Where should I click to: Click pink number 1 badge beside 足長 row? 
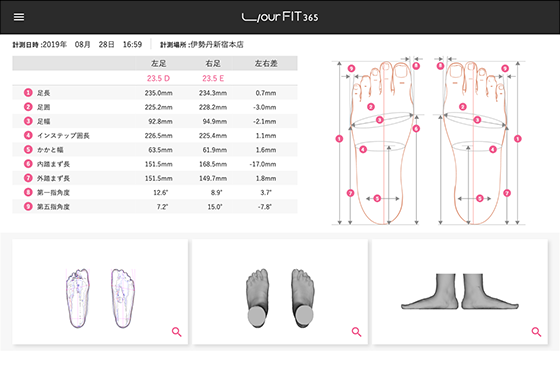pos(28,92)
